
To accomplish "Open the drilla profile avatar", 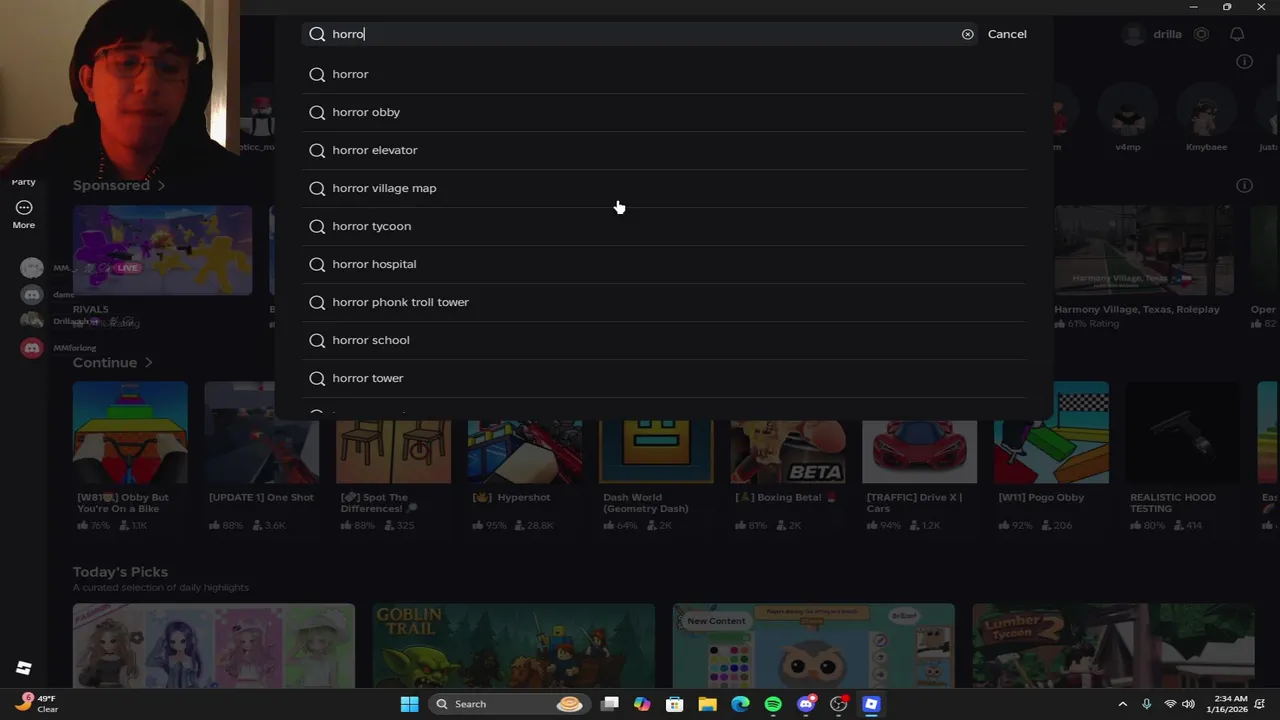I will (1133, 34).
